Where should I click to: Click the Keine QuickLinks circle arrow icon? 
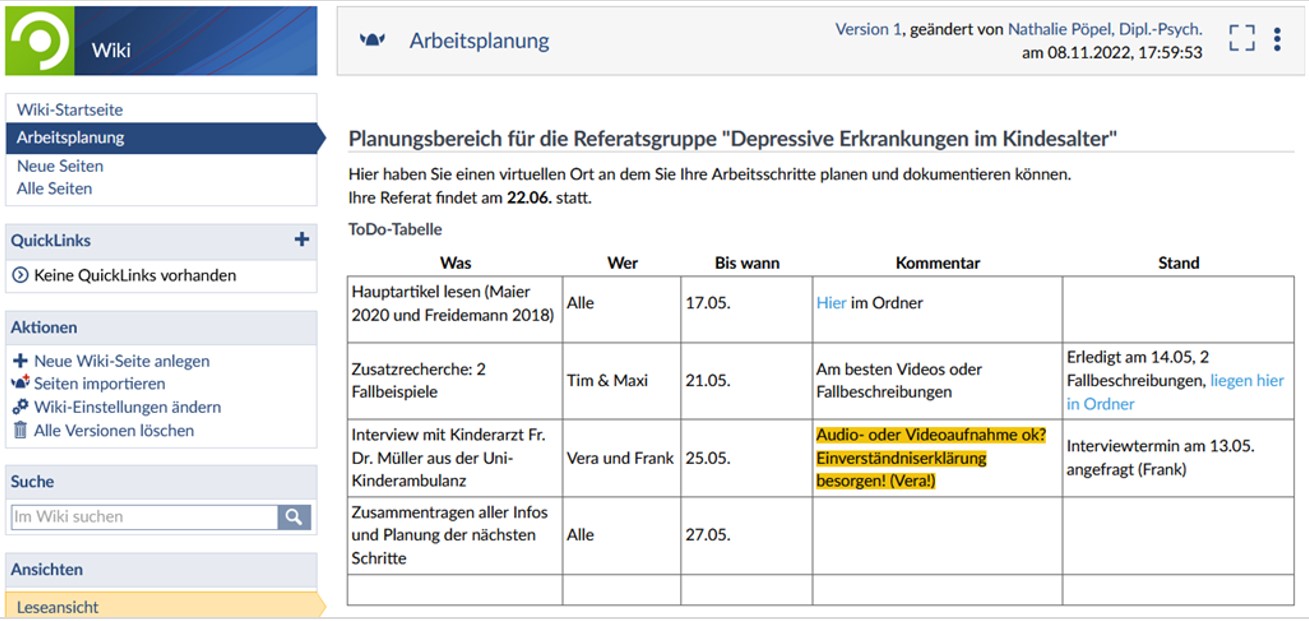pyautogui.click(x=20, y=275)
